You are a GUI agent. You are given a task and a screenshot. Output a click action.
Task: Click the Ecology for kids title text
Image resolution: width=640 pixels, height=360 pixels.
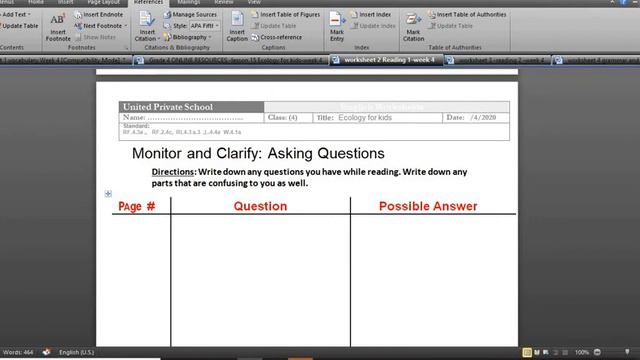click(365, 118)
